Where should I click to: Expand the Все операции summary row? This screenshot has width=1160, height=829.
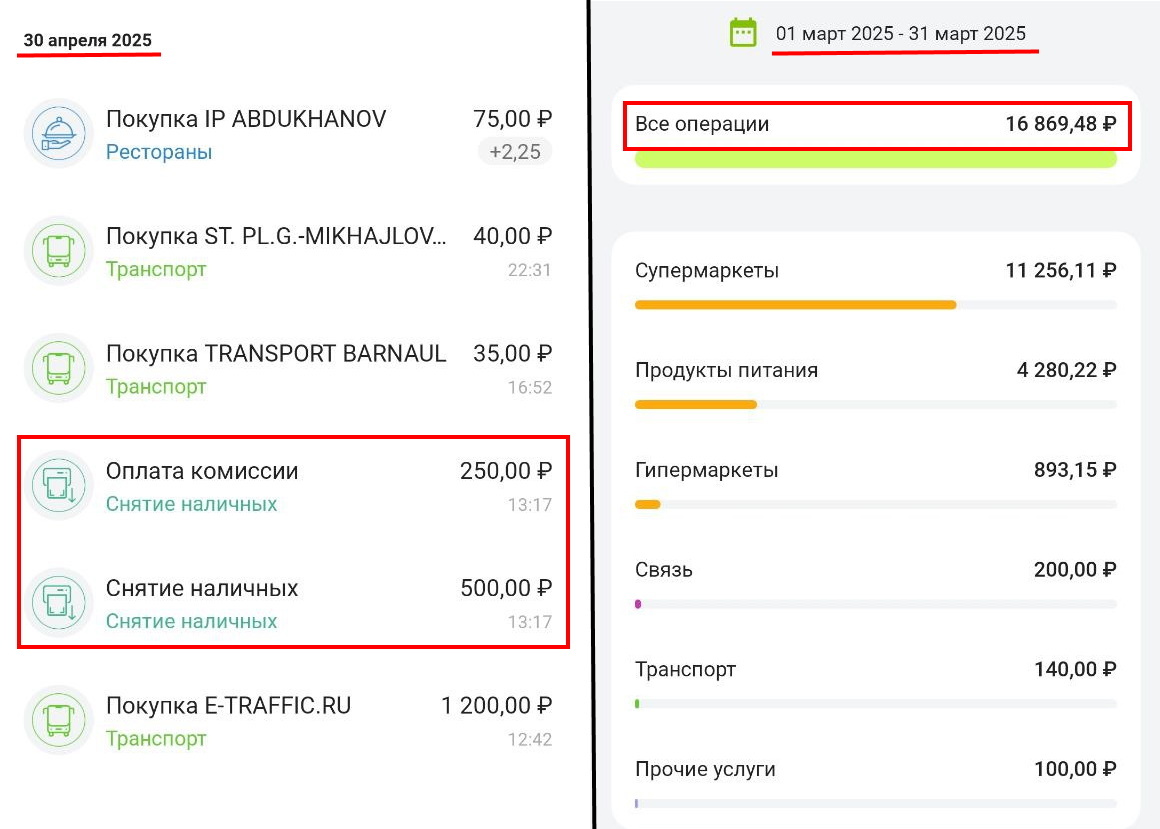(x=876, y=123)
